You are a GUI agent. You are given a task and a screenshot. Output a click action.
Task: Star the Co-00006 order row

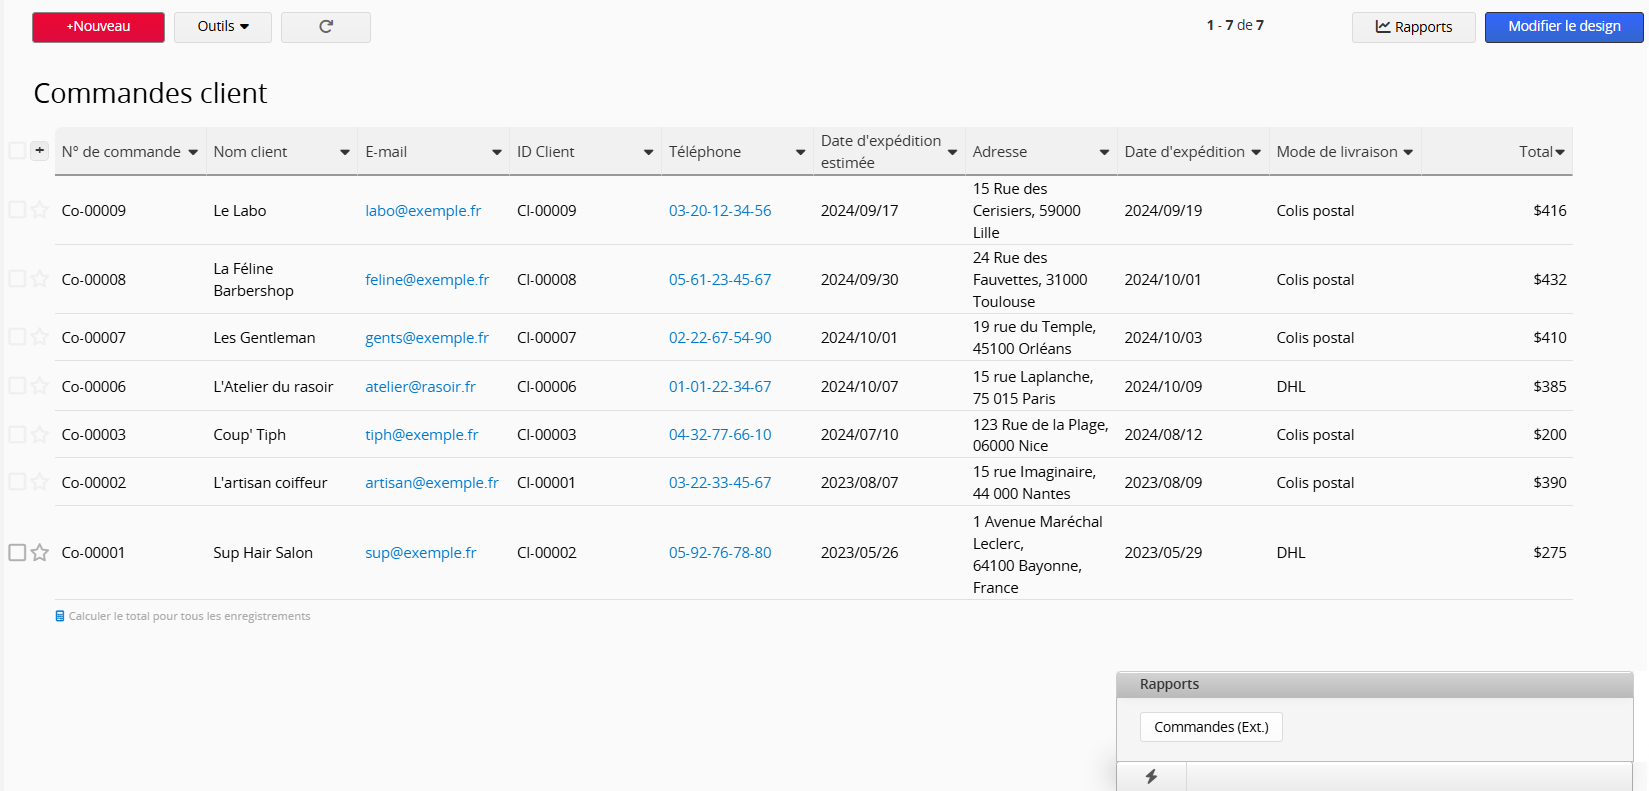point(40,386)
